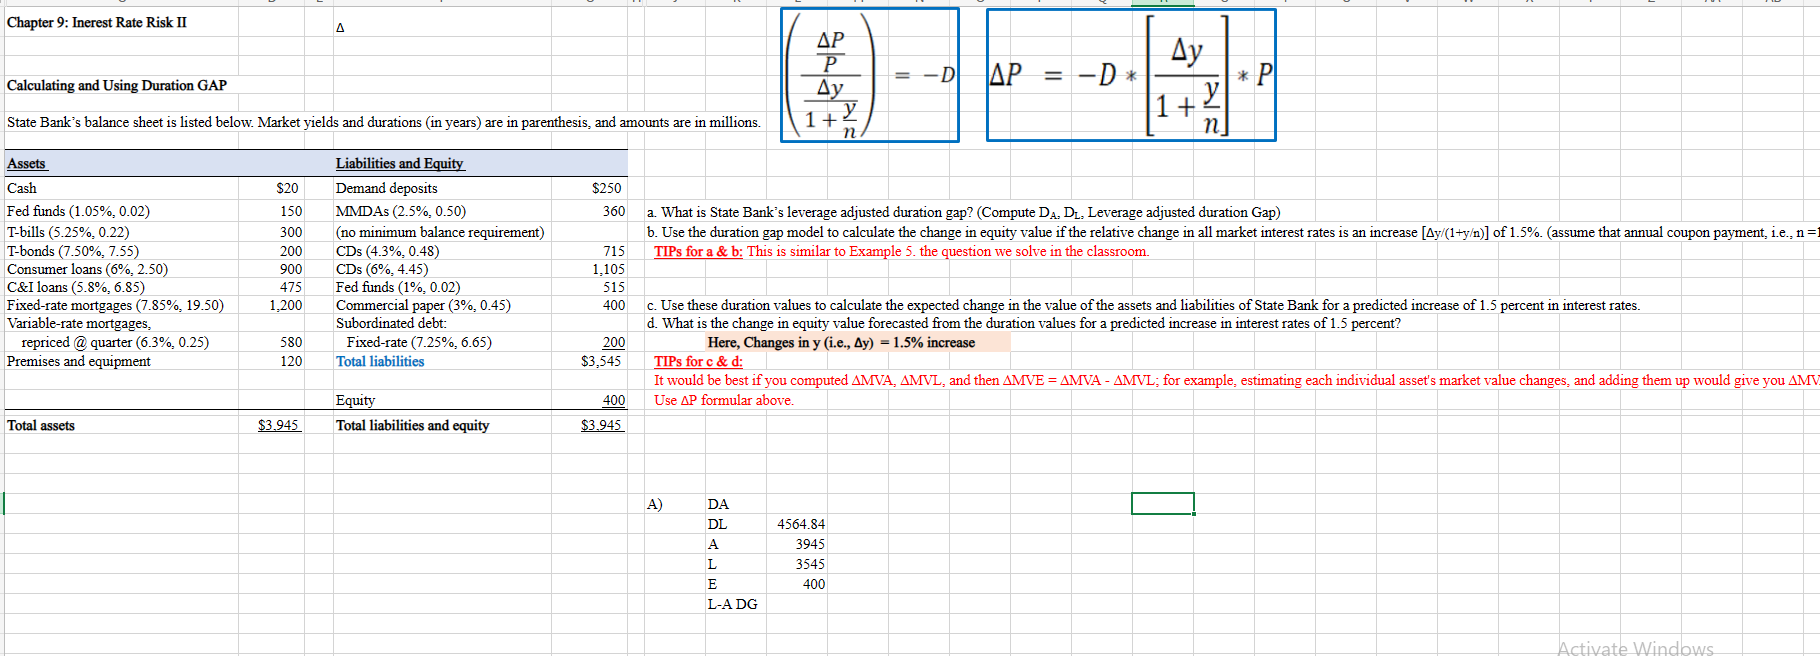Click the 'T-bonds (7.50%, 7.55)' cell
The width and height of the screenshot is (1820, 656).
73,251
